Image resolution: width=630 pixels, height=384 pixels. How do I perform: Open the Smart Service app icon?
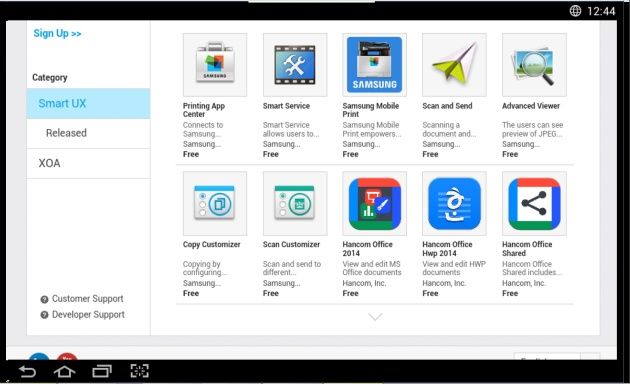tap(295, 65)
